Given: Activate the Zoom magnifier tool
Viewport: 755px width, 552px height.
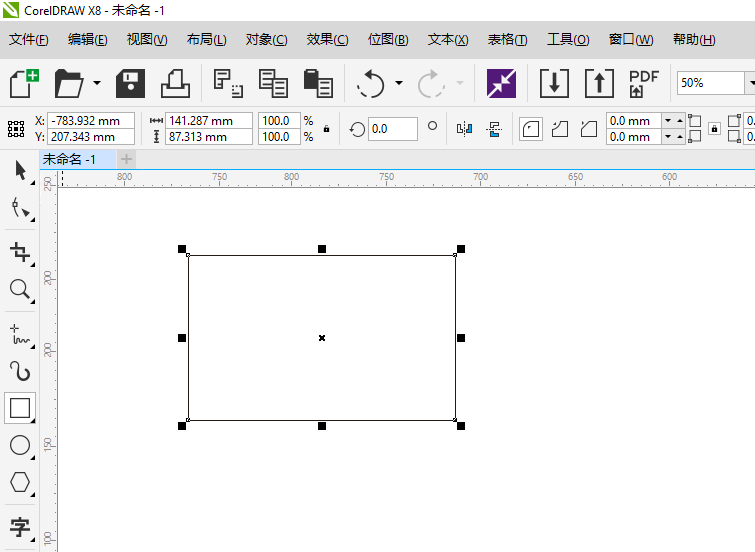Looking at the screenshot, I should pyautogui.click(x=20, y=289).
